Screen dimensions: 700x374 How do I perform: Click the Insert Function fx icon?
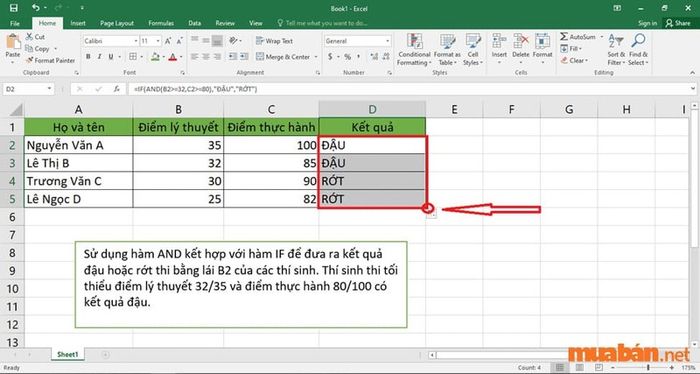coord(117,89)
